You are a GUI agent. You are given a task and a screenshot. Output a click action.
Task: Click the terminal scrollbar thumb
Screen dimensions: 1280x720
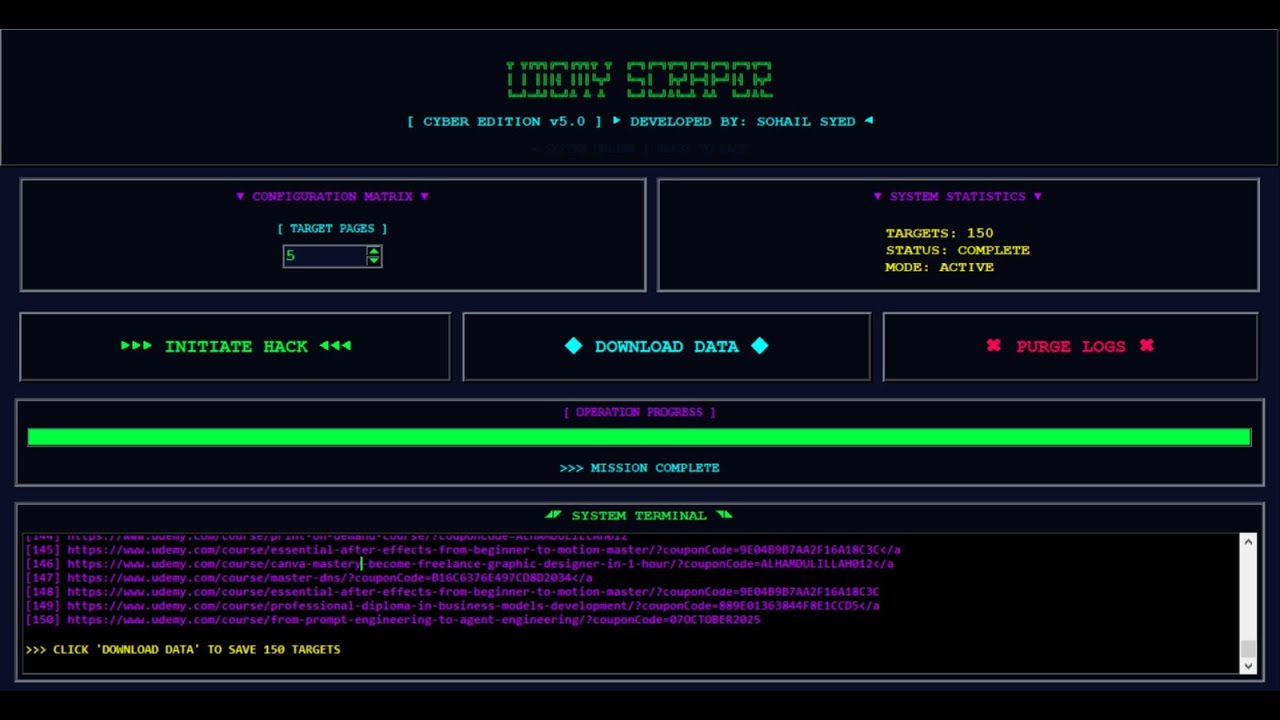[1248, 648]
